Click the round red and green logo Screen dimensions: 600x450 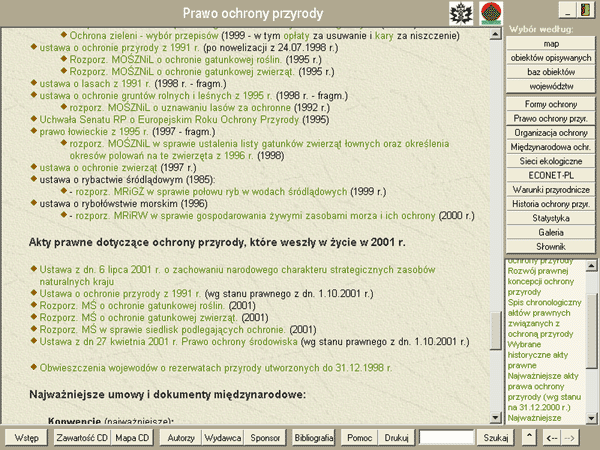click(490, 13)
